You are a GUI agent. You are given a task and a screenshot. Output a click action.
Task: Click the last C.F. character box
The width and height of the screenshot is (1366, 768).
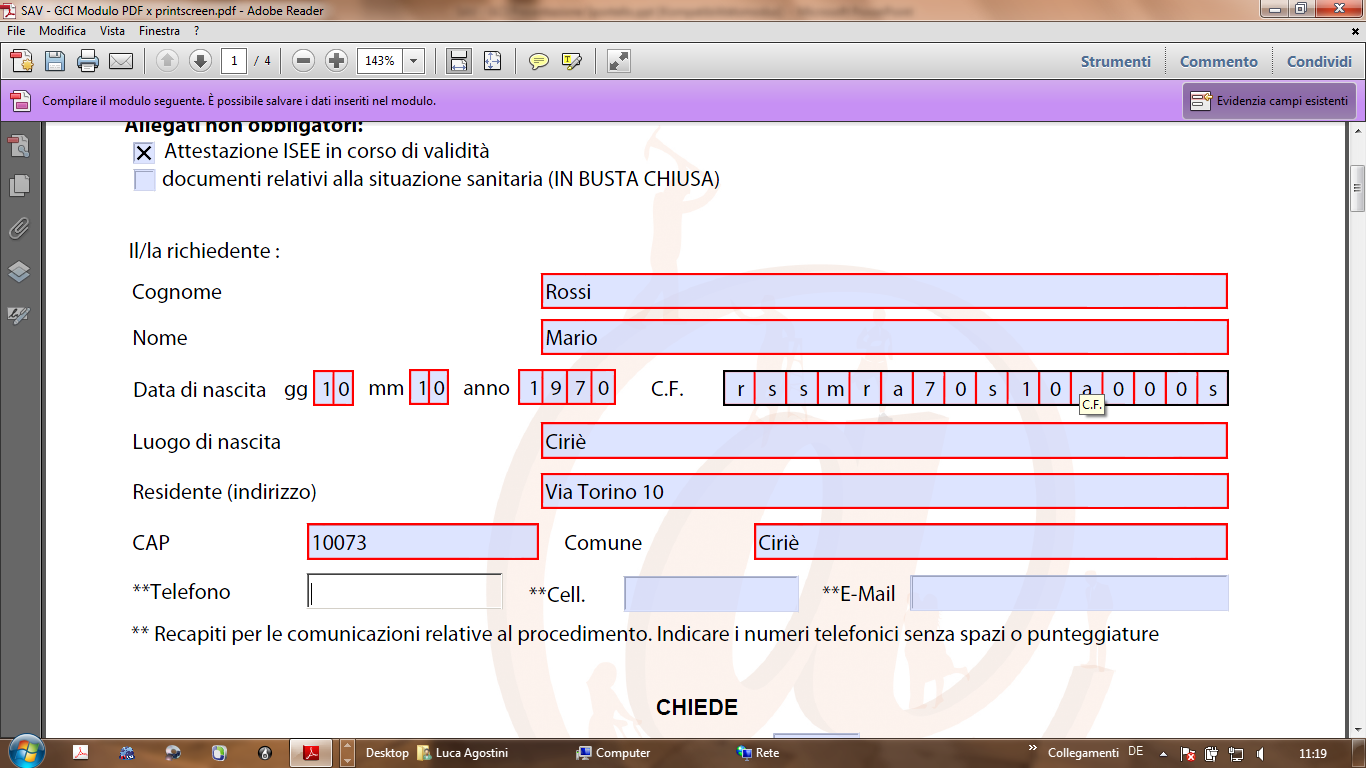click(x=1213, y=388)
